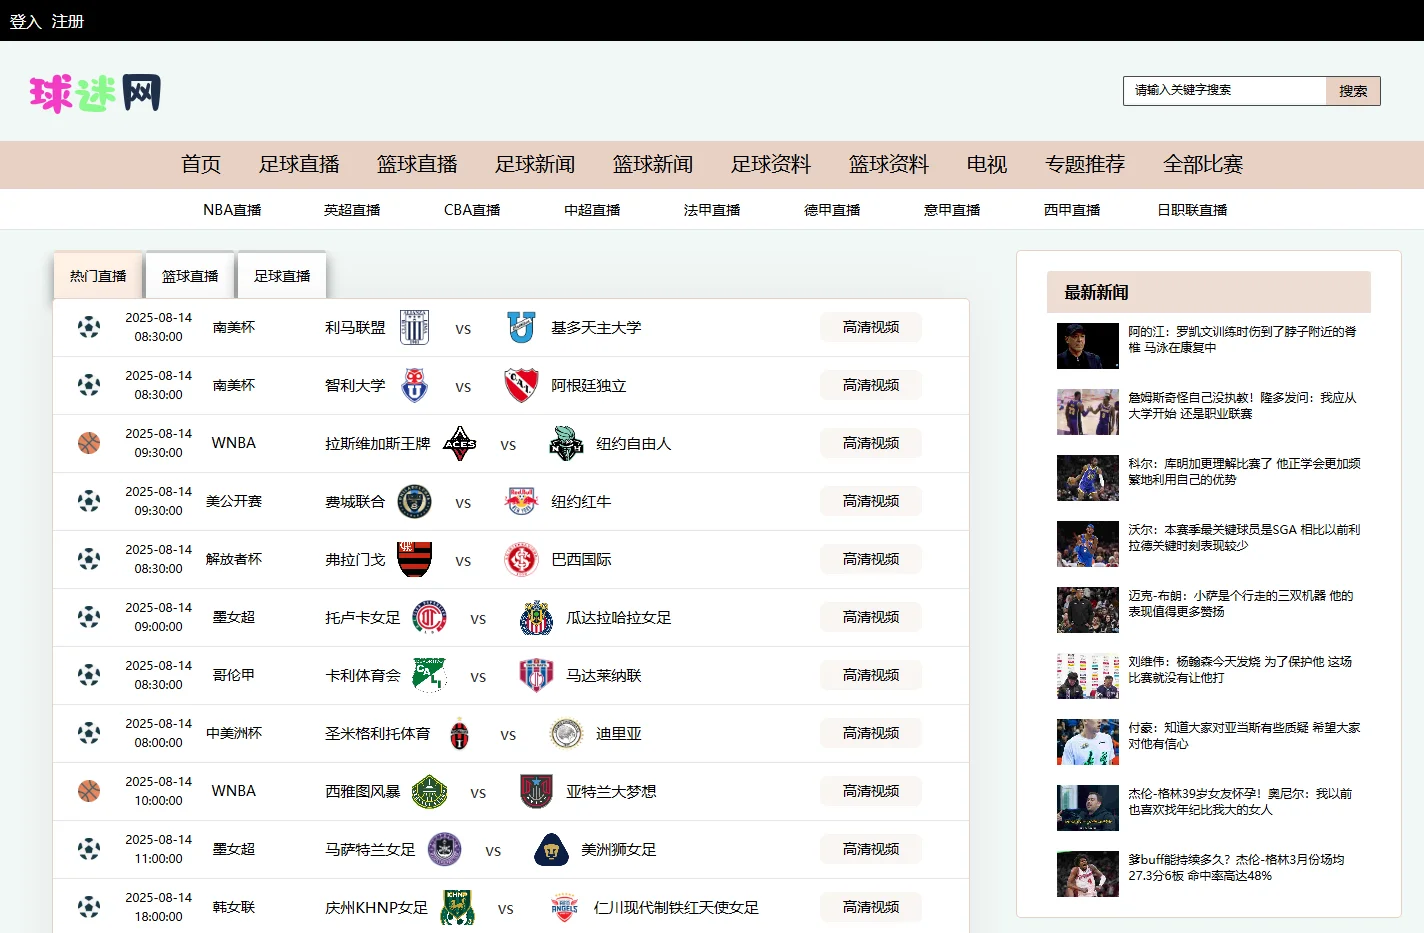Read the 沃尔 关键球员是SGA news headline
The width and height of the screenshot is (1424, 933).
pyautogui.click(x=1244, y=538)
